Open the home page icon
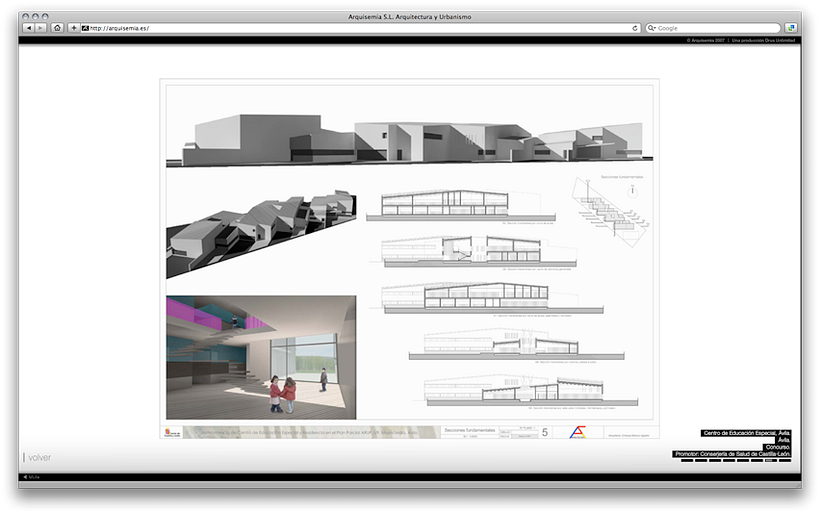The width and height of the screenshot is (820, 514). tap(58, 28)
